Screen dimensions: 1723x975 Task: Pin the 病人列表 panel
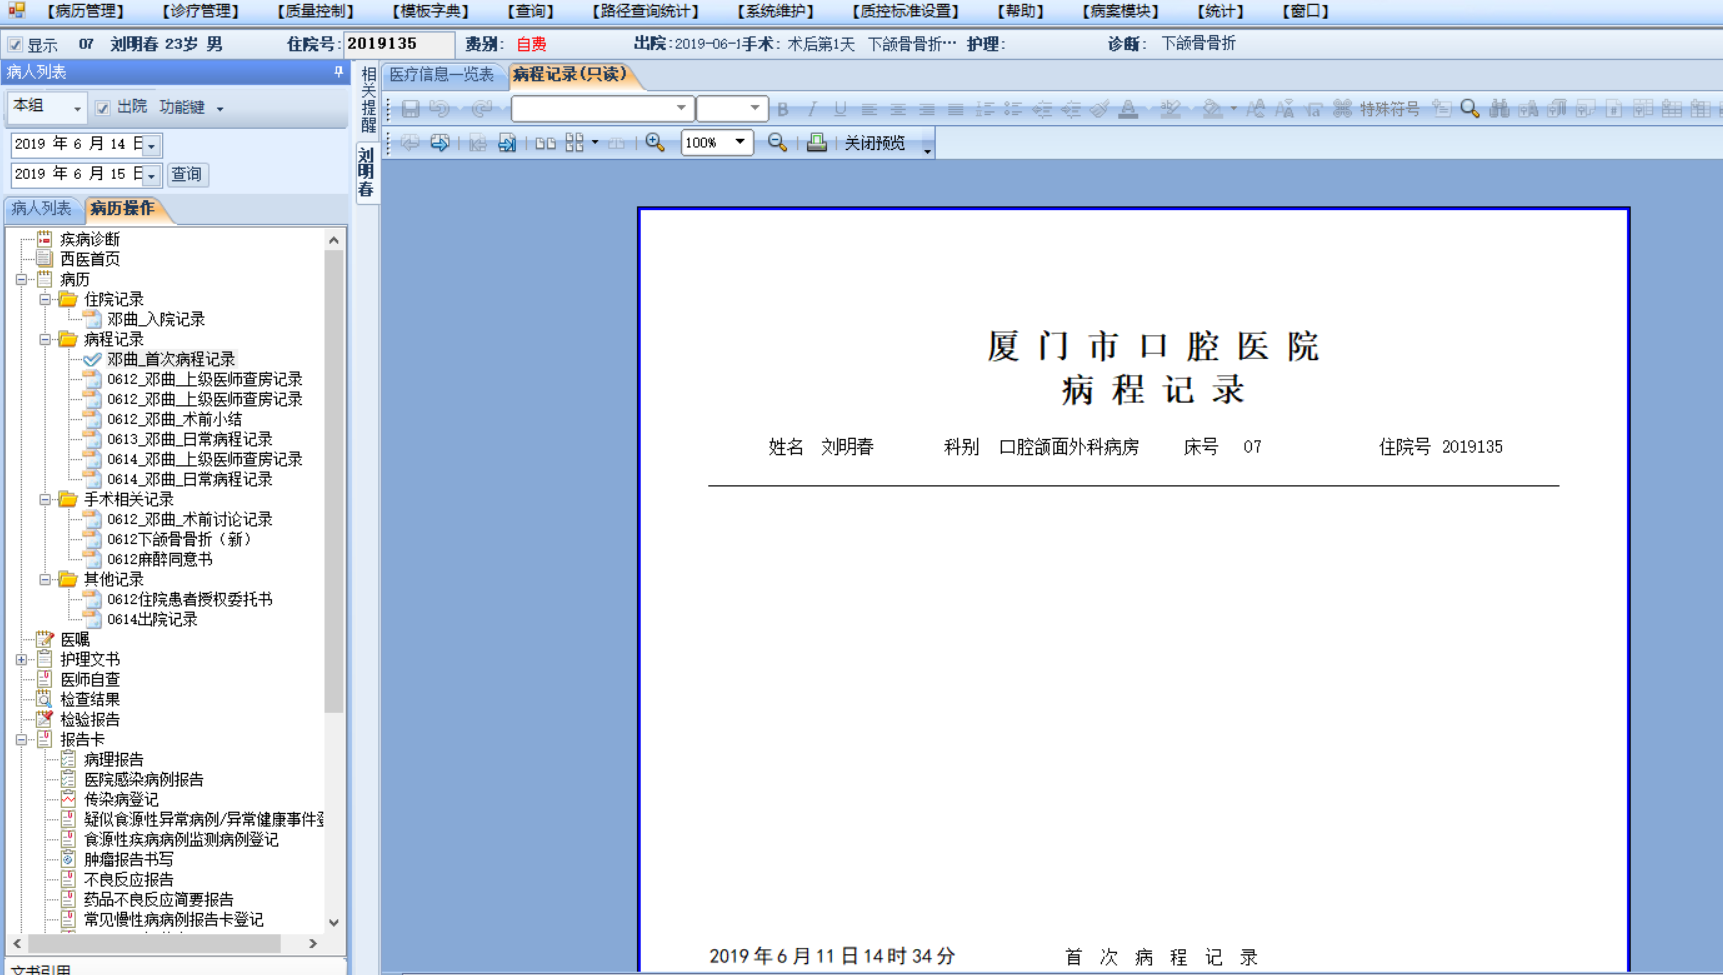(x=338, y=72)
